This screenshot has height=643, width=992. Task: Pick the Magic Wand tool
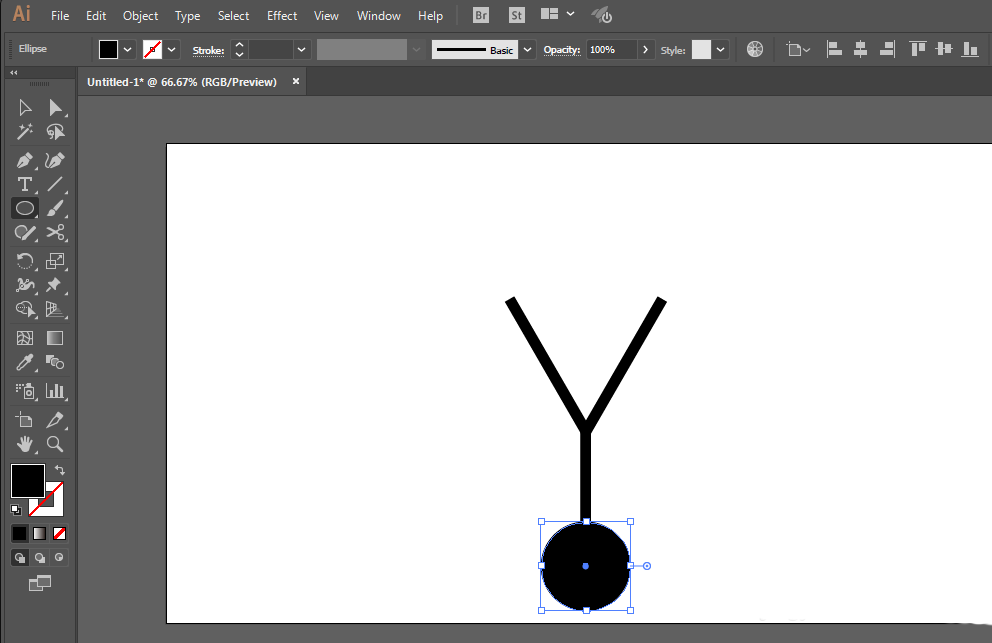[x=25, y=132]
